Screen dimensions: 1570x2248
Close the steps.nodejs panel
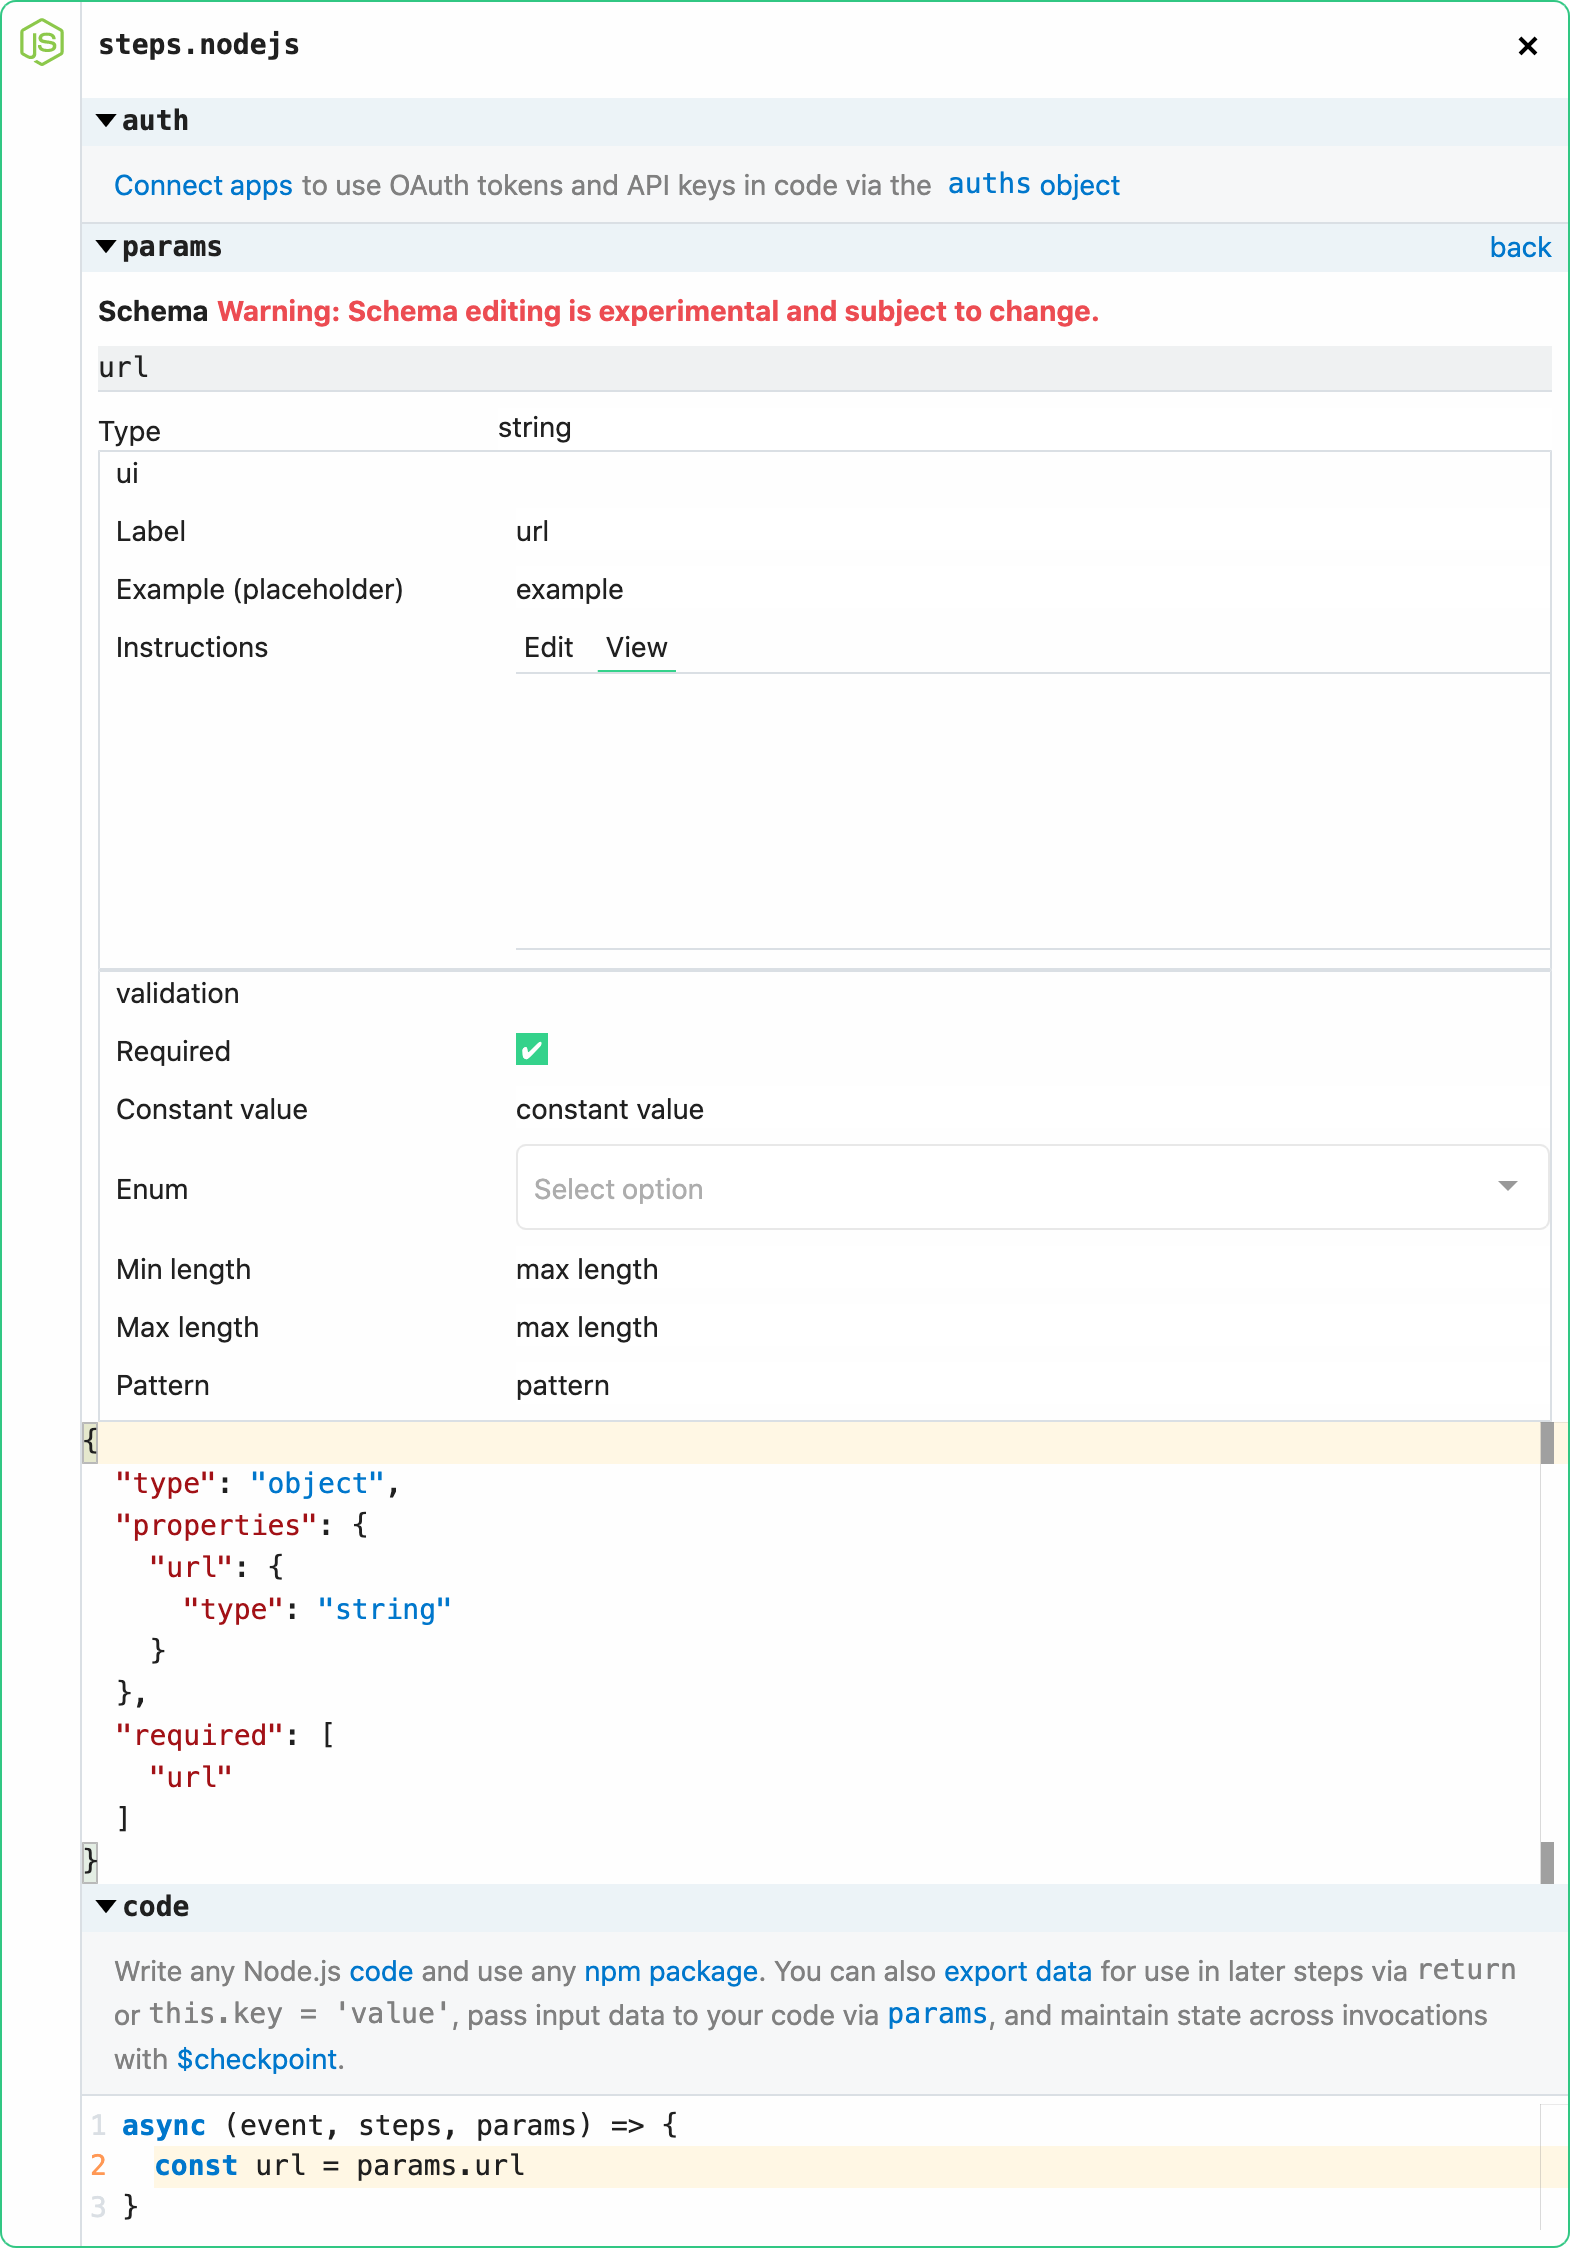(1527, 46)
